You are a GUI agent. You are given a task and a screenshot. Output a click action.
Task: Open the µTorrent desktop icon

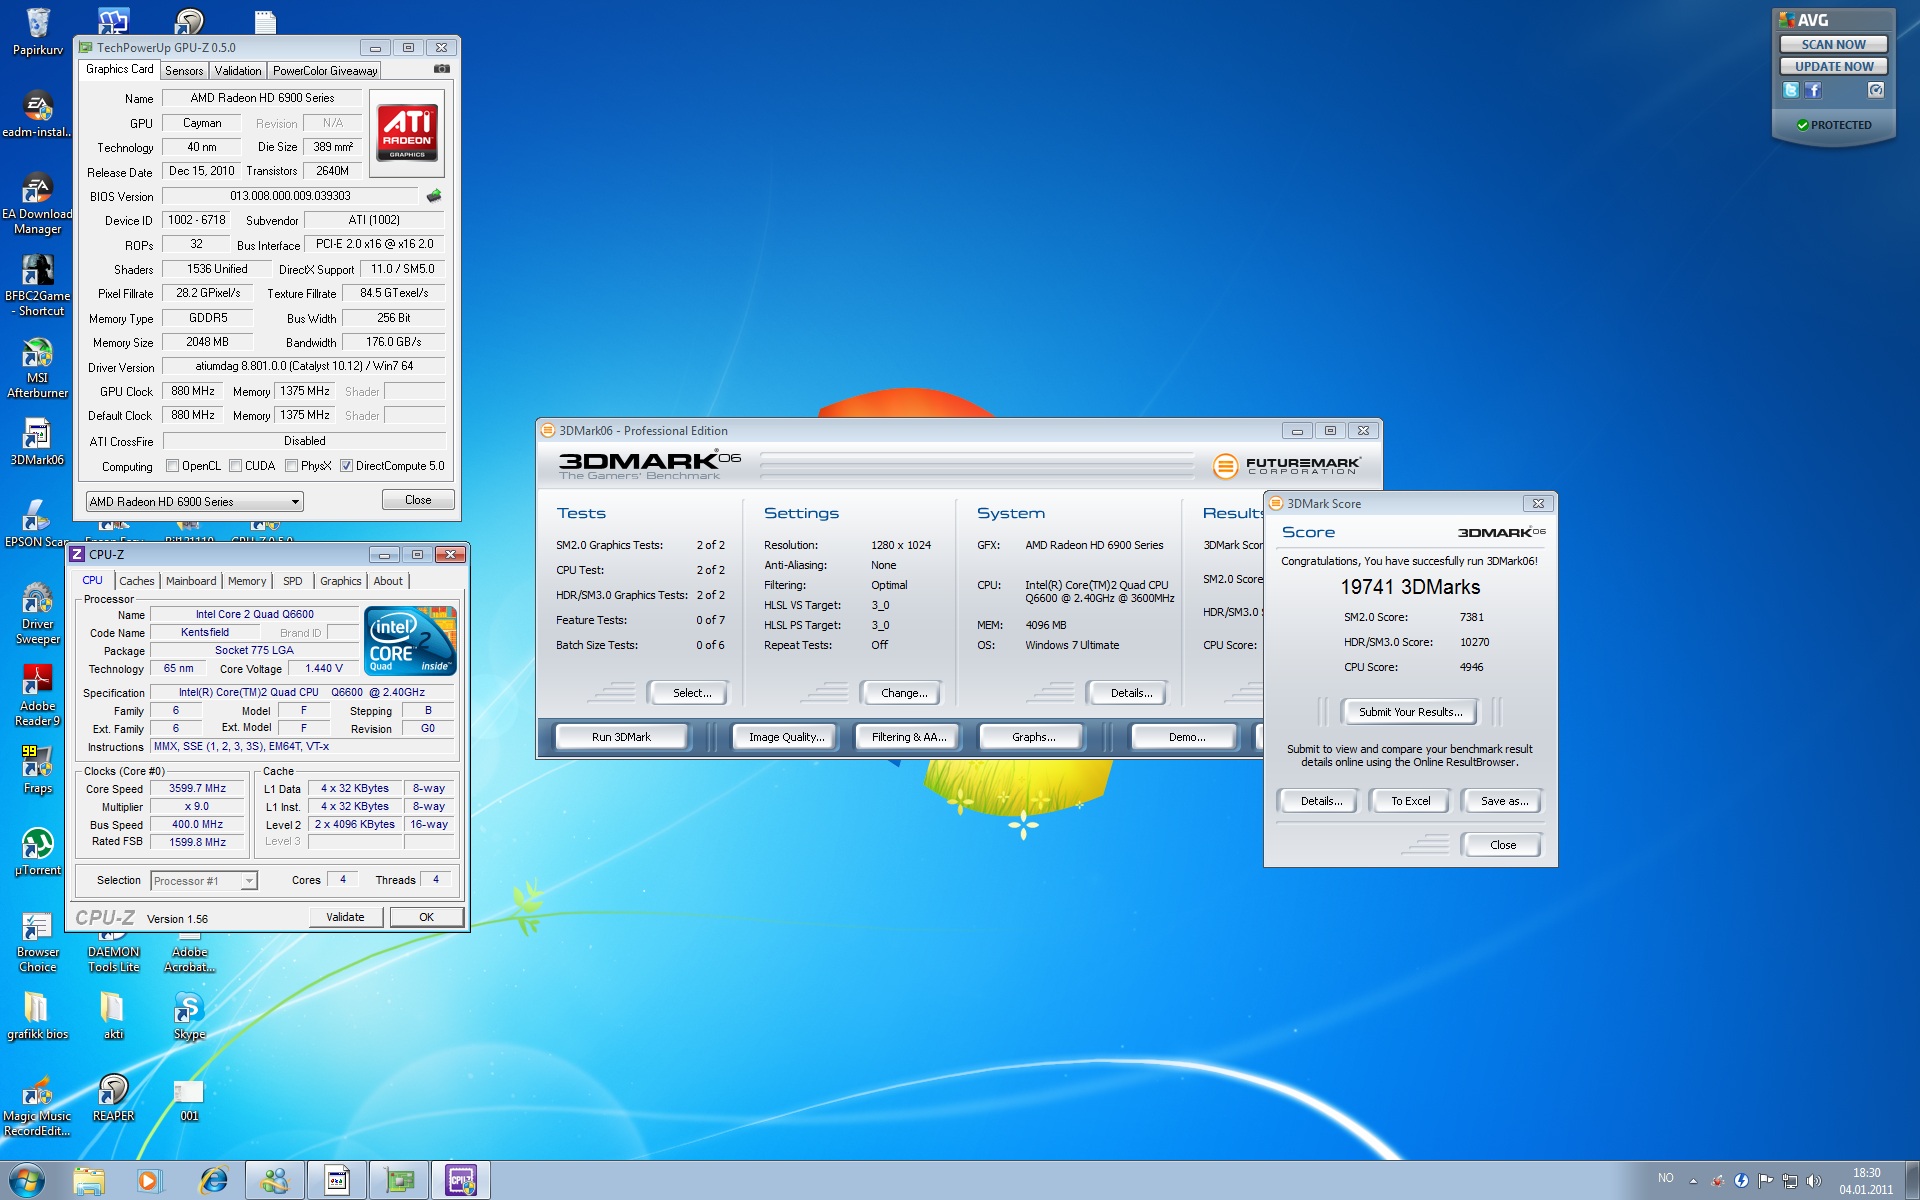(37, 853)
